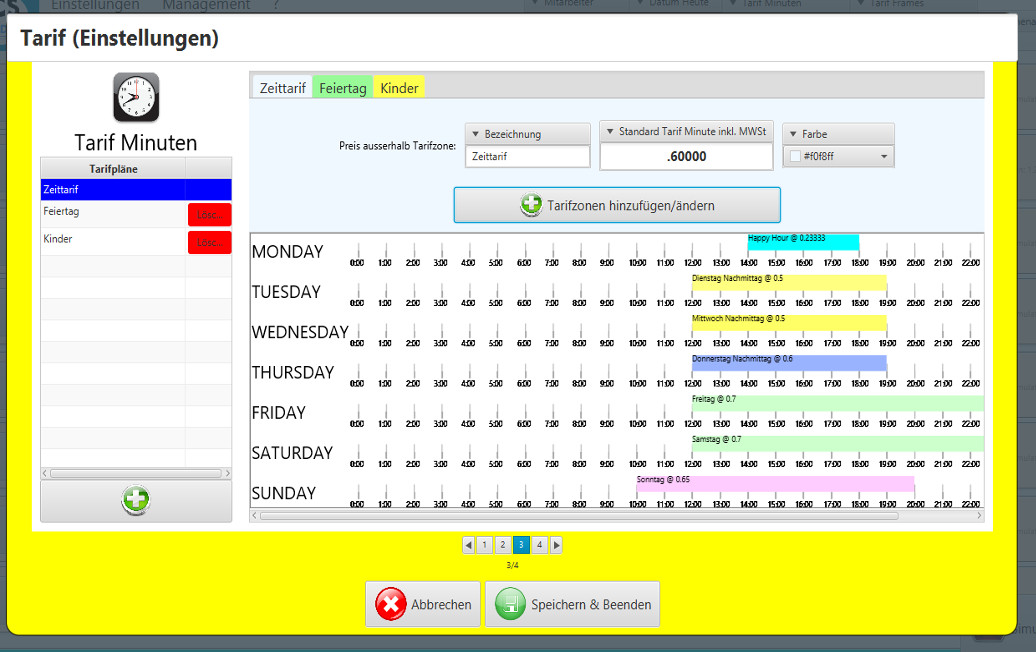The image size is (1036, 652).
Task: Switch to the Kinder tab
Action: tap(399, 88)
